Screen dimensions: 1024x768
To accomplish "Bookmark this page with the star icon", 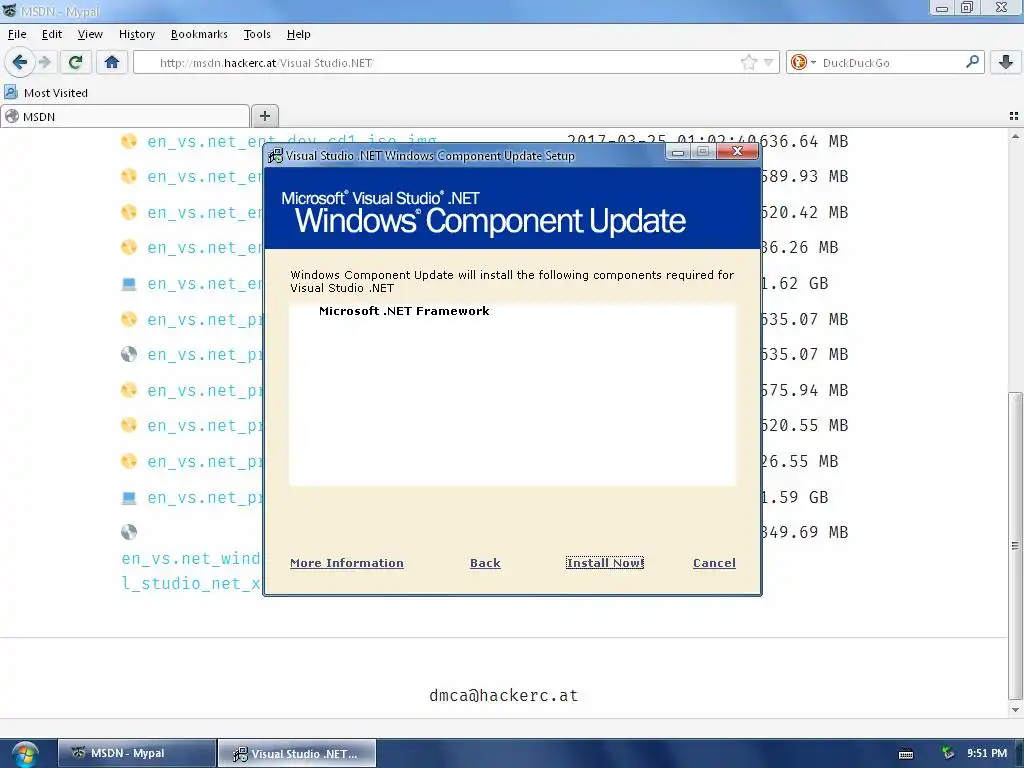I will pyautogui.click(x=748, y=62).
